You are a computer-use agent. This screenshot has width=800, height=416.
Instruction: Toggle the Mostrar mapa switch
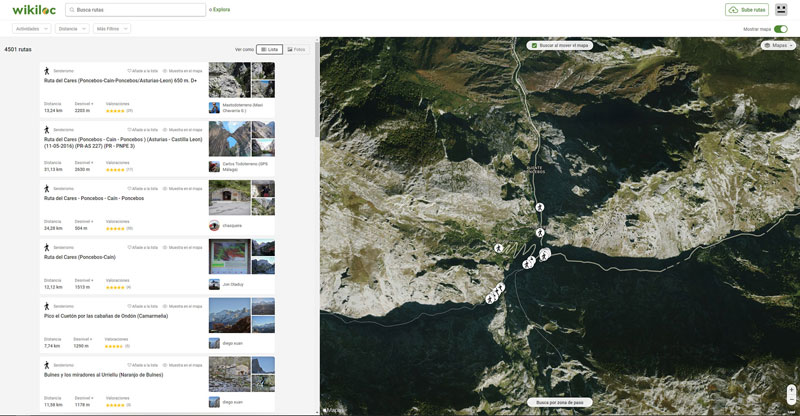point(780,29)
